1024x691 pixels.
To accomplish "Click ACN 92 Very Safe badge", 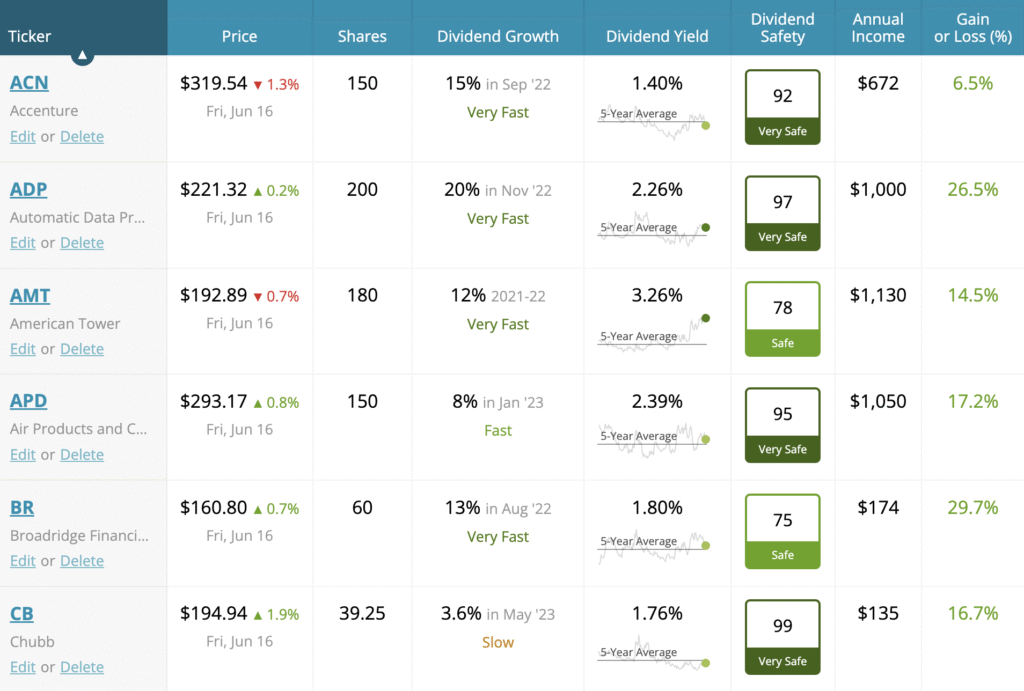I will [x=782, y=107].
